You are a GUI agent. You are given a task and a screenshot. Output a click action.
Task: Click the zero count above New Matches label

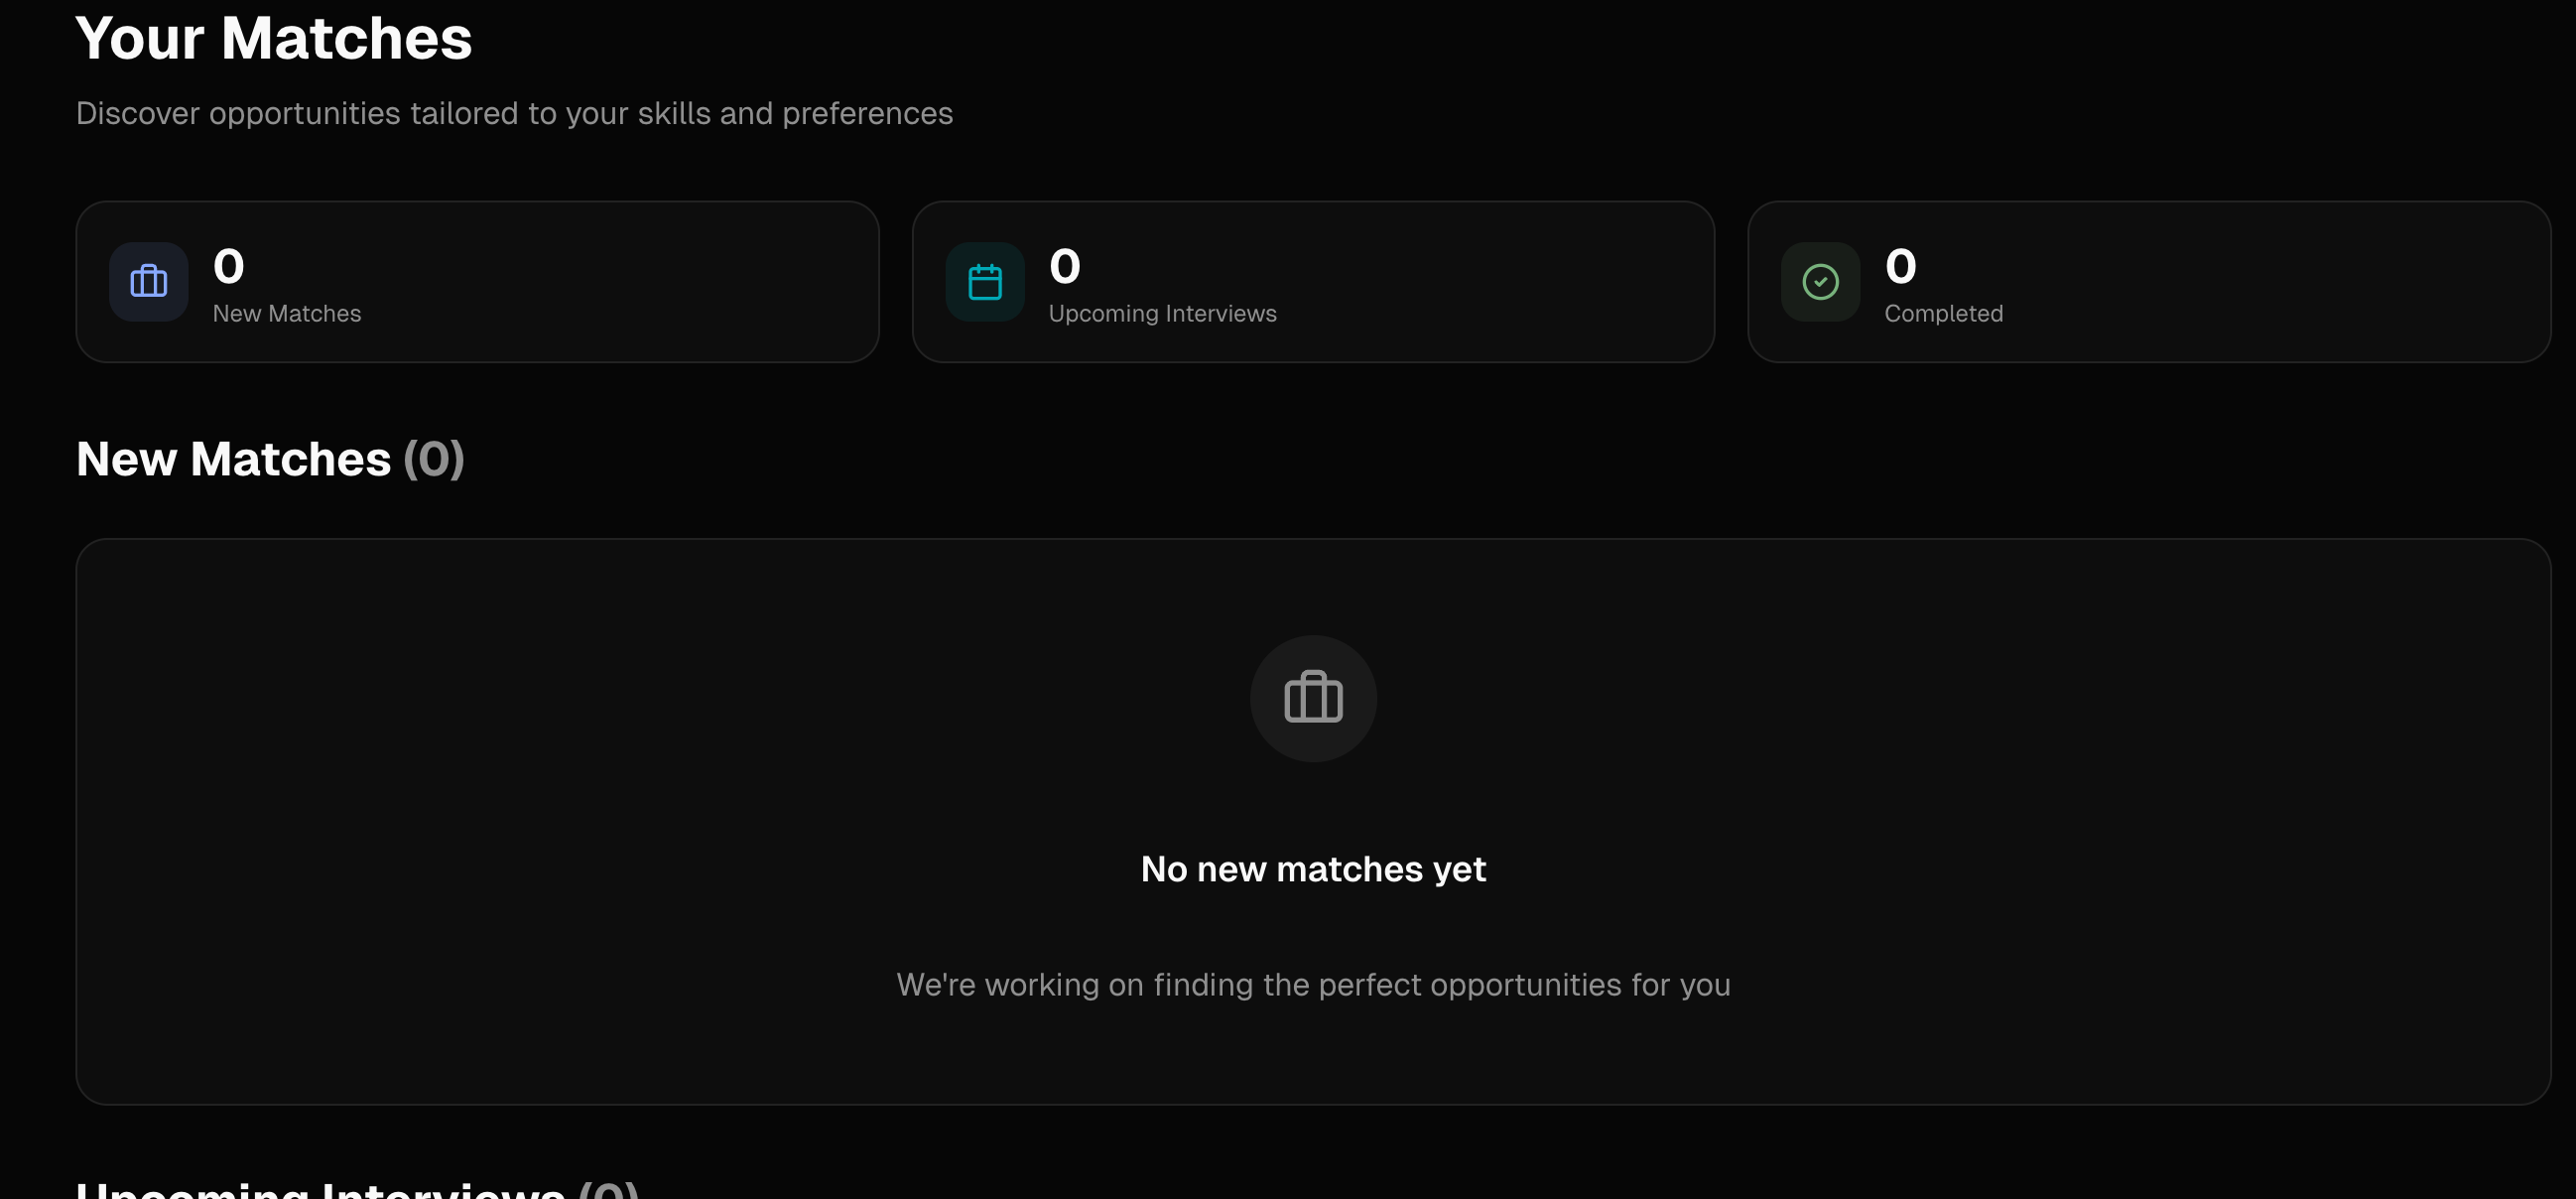[228, 266]
